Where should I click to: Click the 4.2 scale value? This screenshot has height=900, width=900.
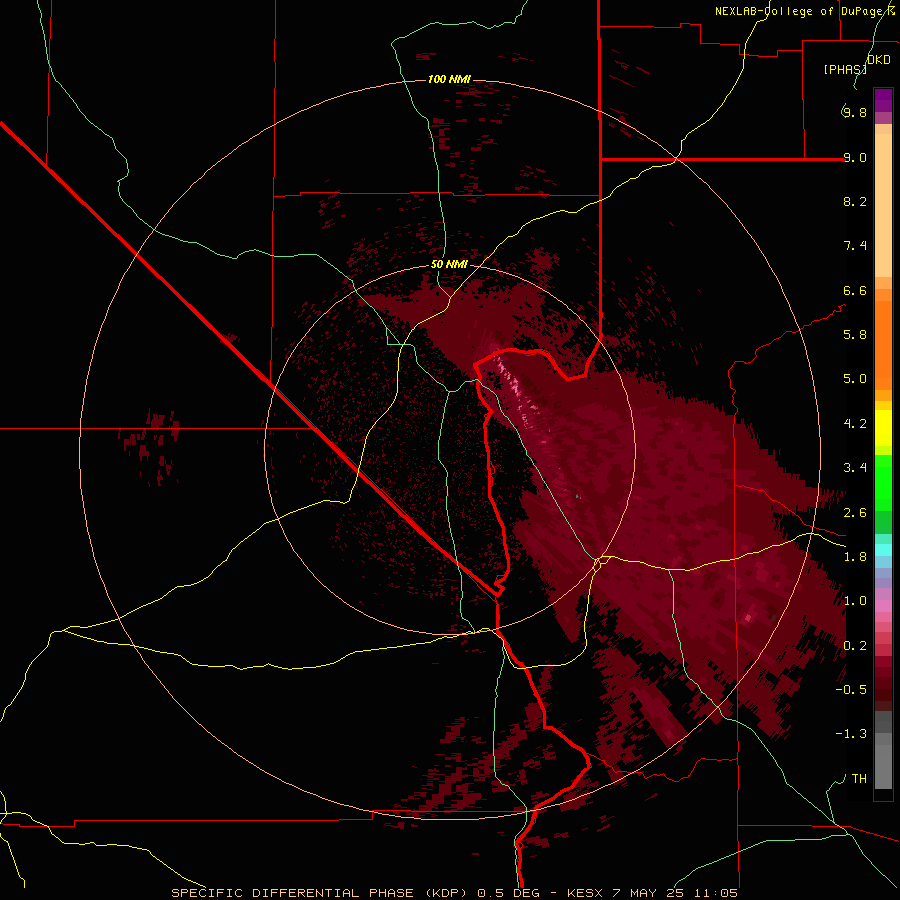(854, 424)
